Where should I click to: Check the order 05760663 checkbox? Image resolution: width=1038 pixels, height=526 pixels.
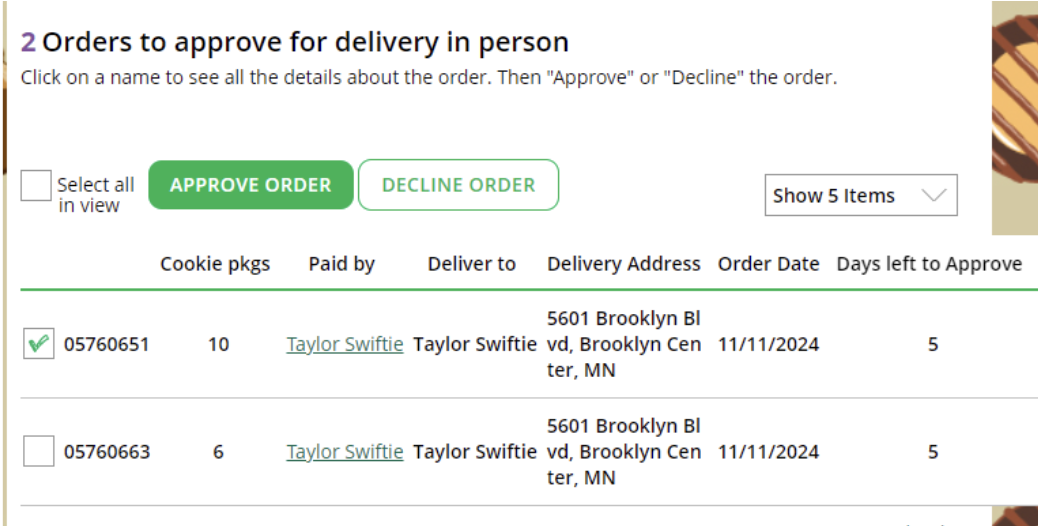38,451
